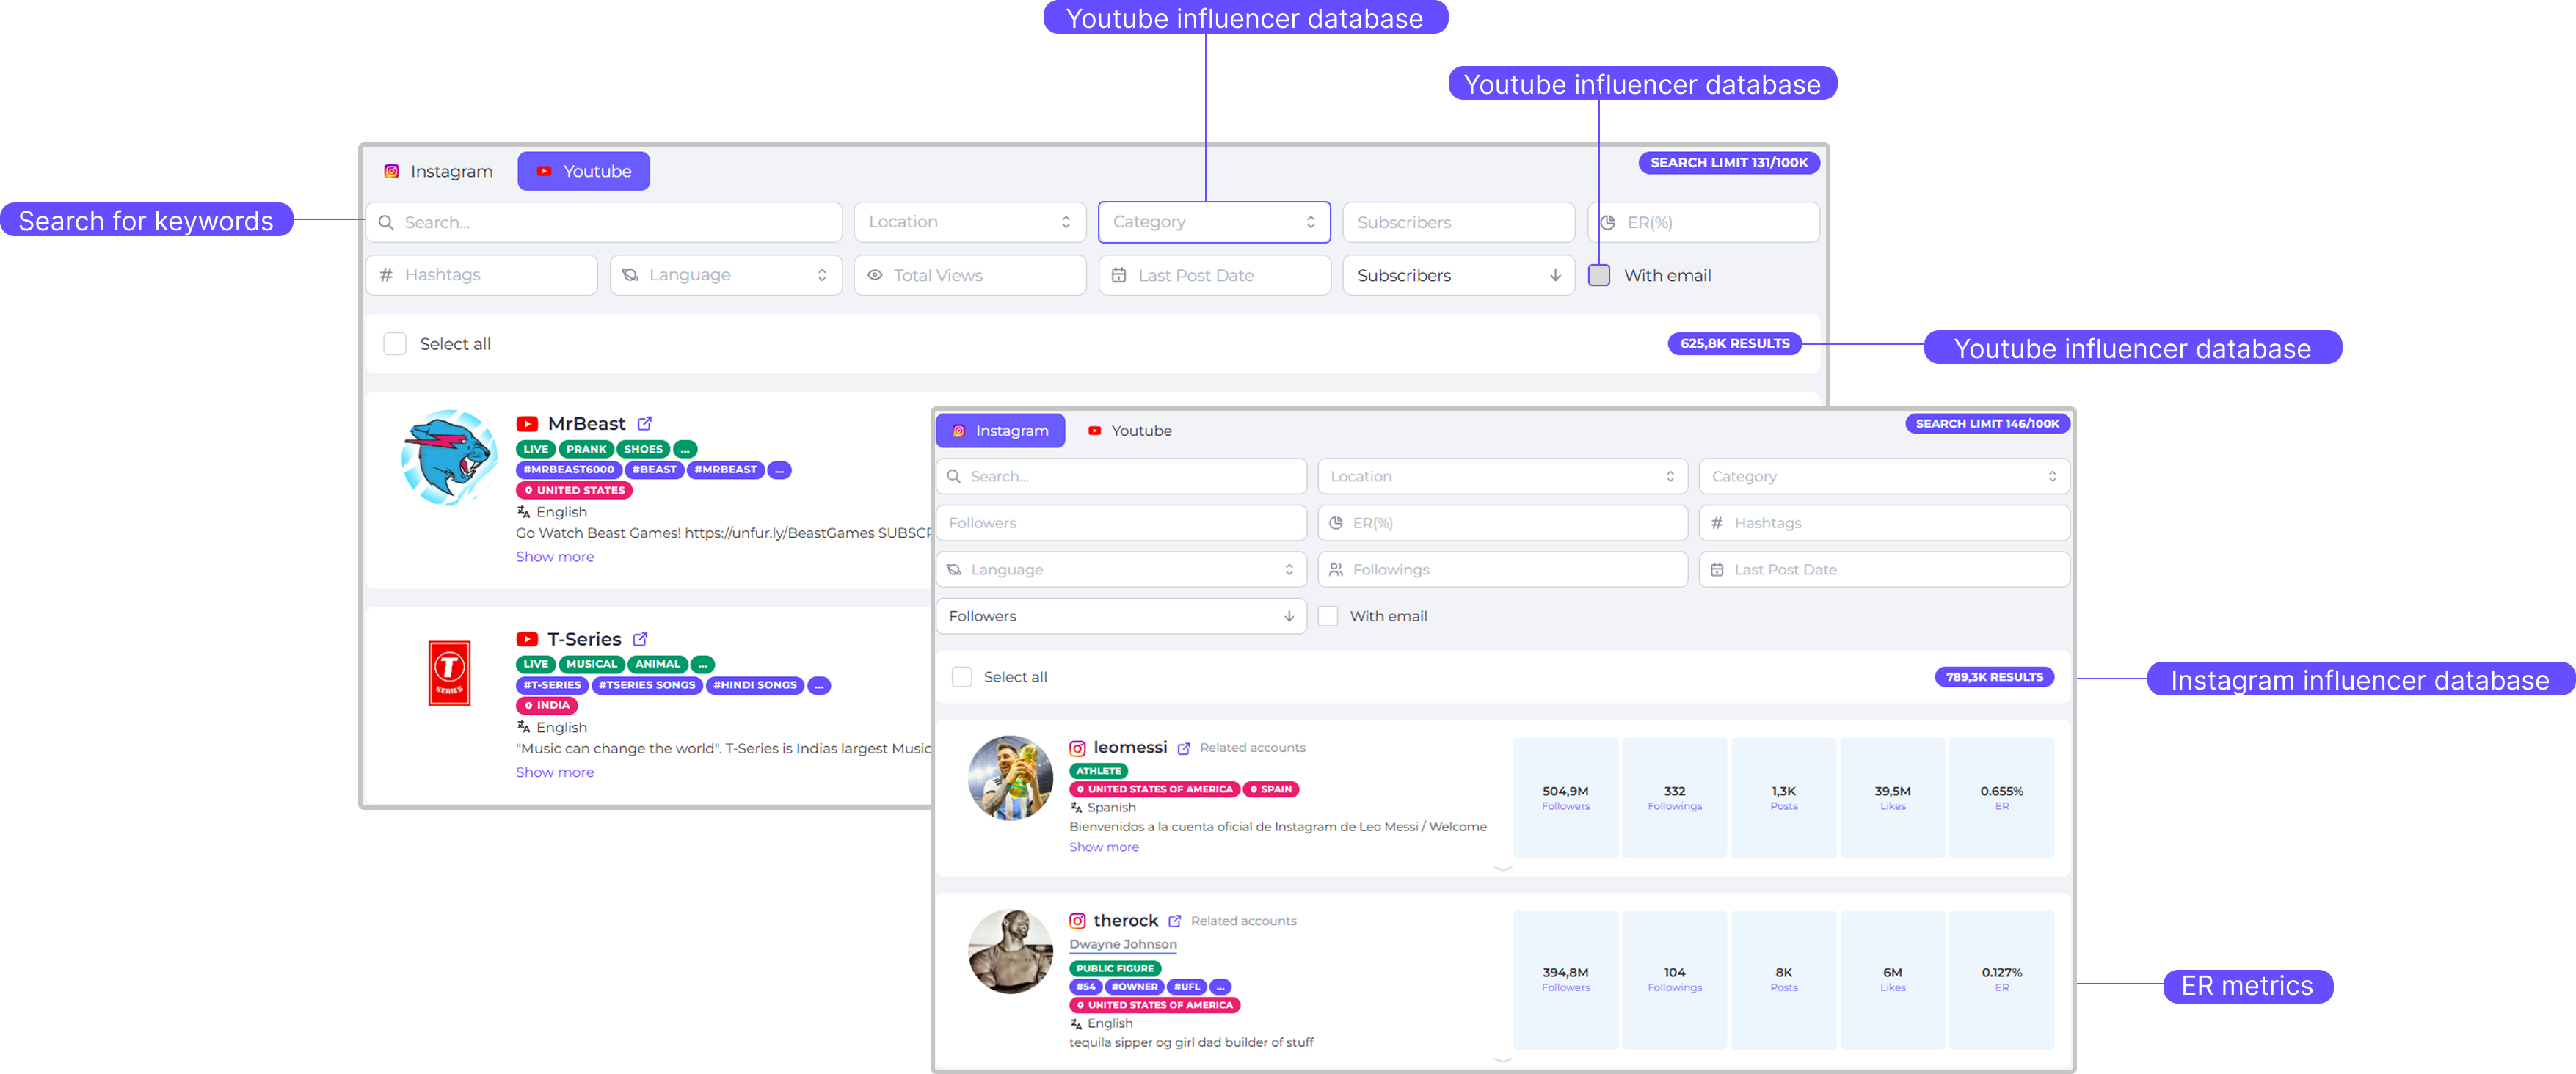Screen dimensions: 2576x1074
Task: Switch to Youtube tab in front panel
Action: [x=1130, y=431]
